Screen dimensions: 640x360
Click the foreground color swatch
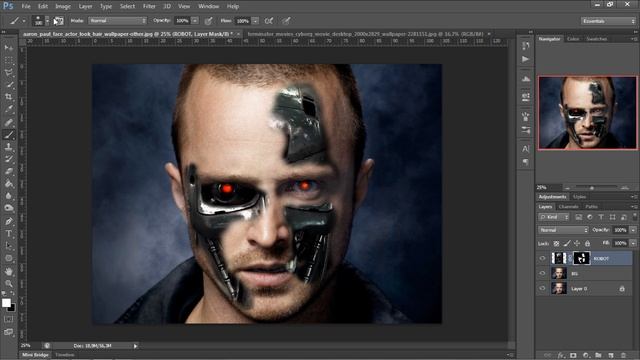click(x=6, y=303)
